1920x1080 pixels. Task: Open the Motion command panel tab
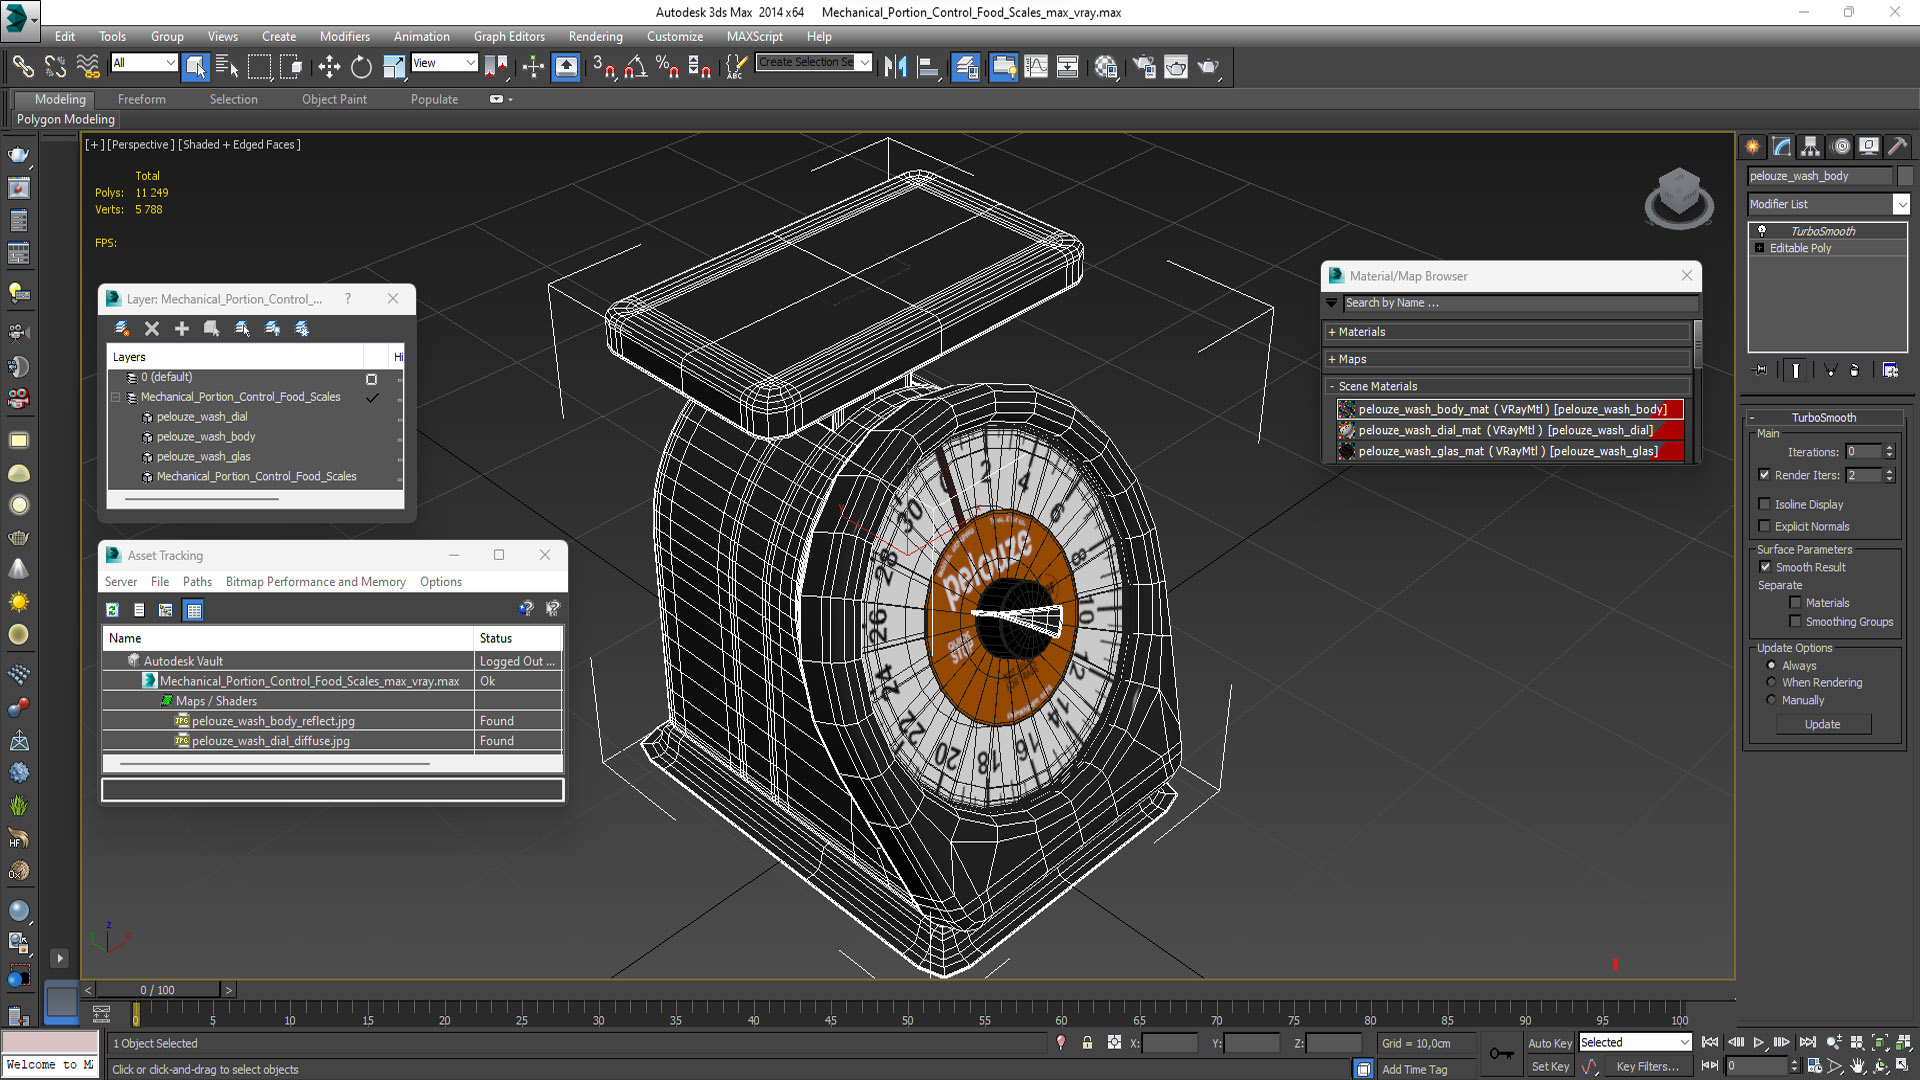1840,146
